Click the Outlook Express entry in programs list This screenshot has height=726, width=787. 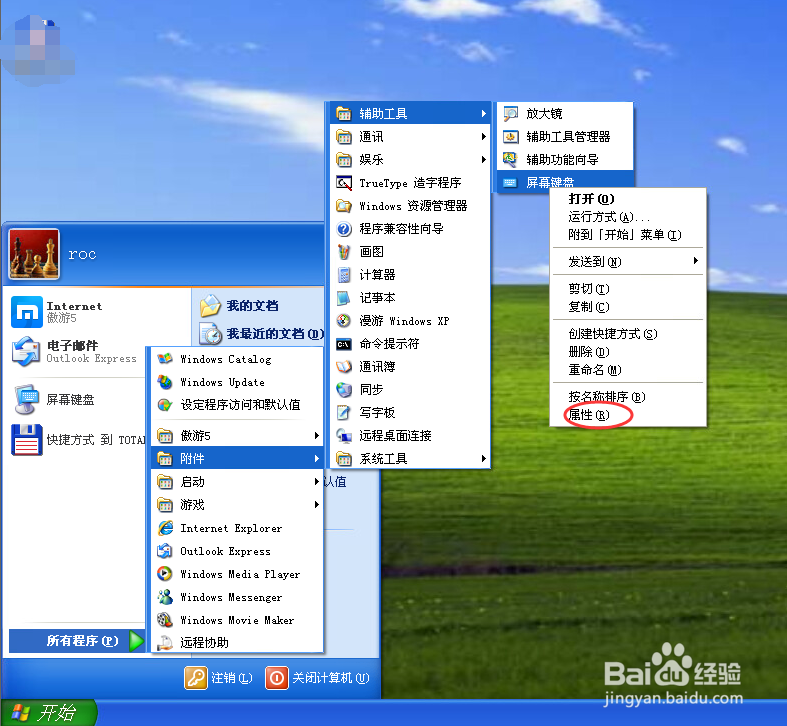[236, 551]
